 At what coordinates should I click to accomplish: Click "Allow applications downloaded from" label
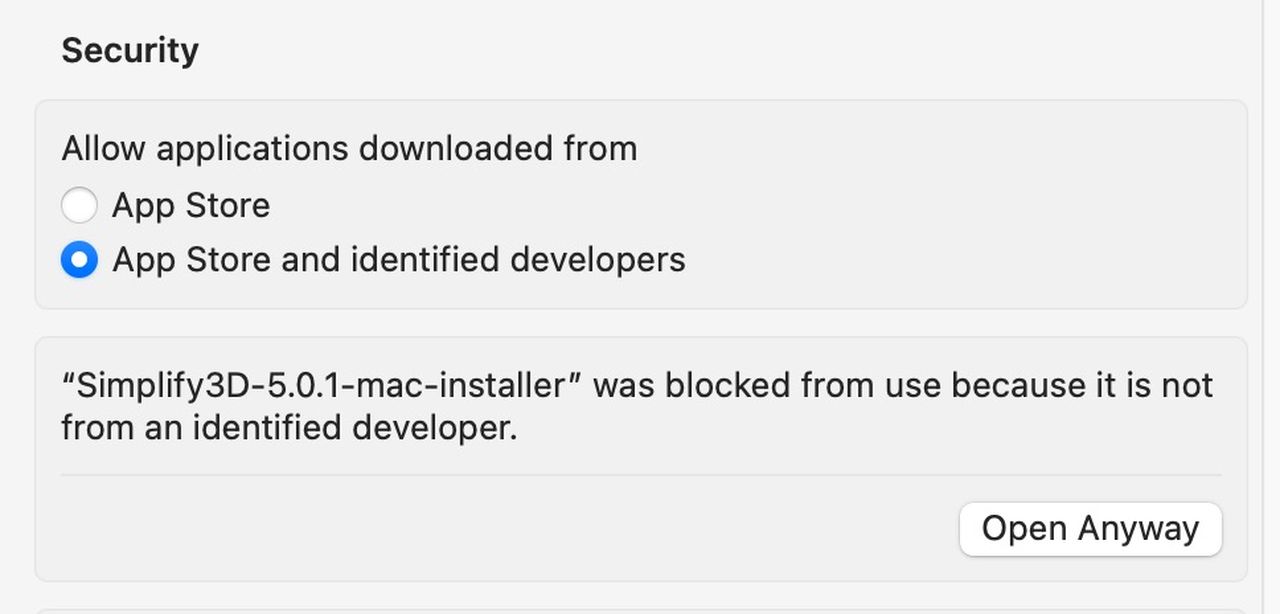point(349,149)
